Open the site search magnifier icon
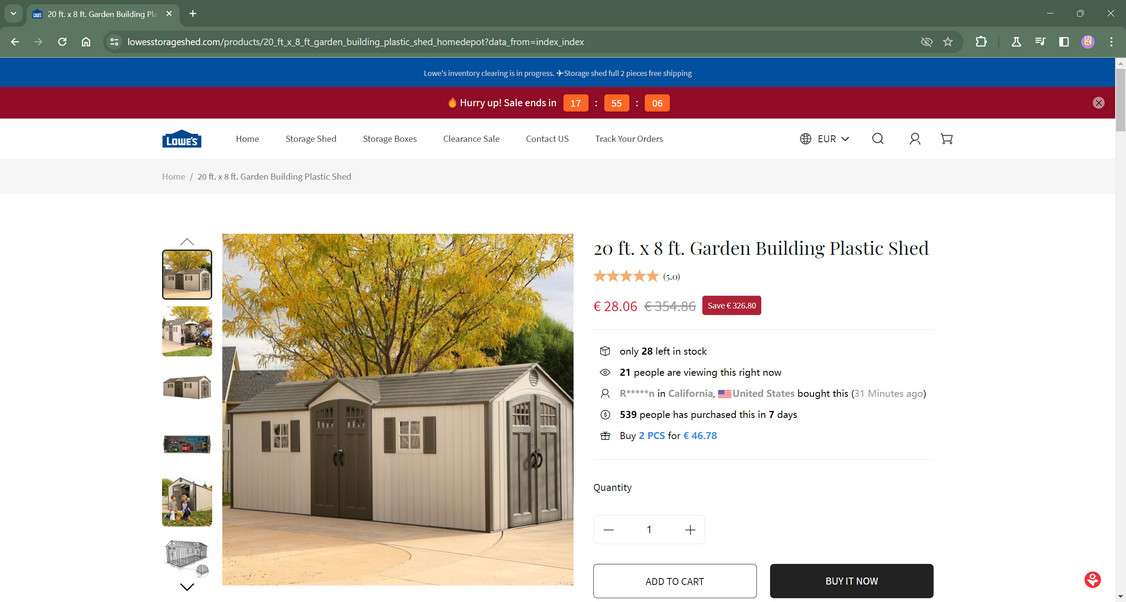 point(878,139)
